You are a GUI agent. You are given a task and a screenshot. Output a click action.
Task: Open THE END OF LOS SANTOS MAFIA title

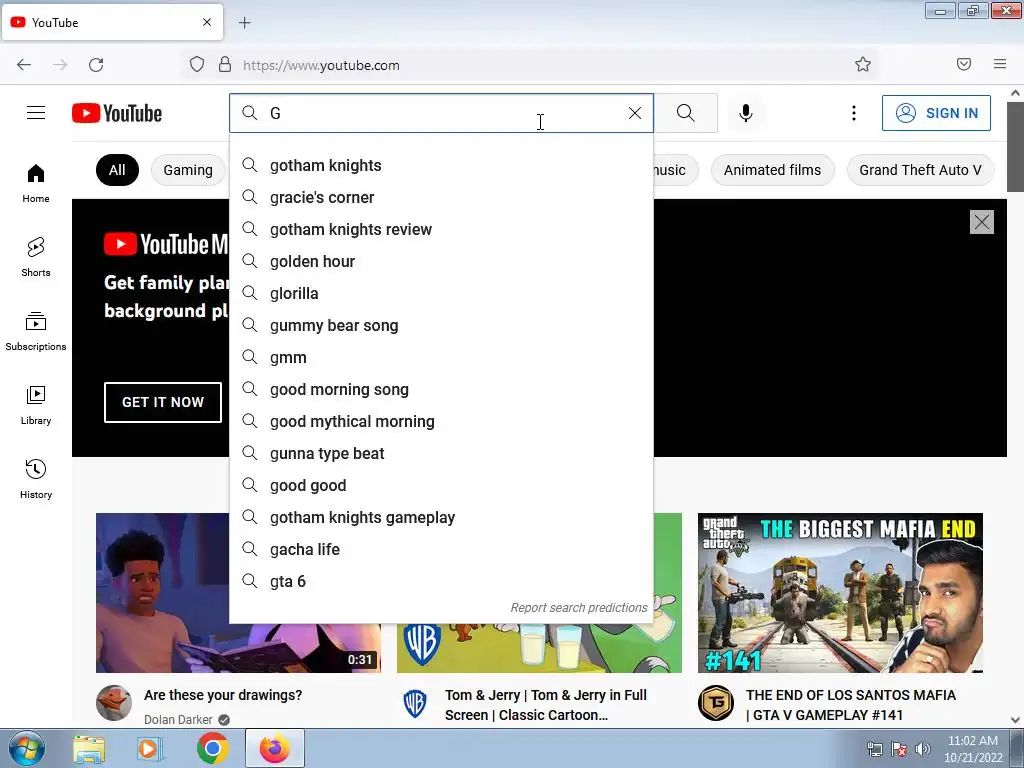click(x=851, y=705)
